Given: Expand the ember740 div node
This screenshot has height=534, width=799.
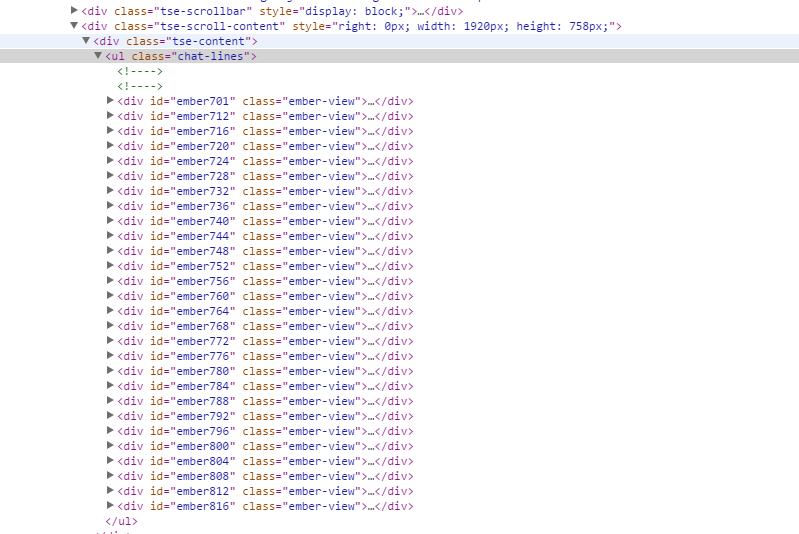Looking at the screenshot, I should coord(110,220).
